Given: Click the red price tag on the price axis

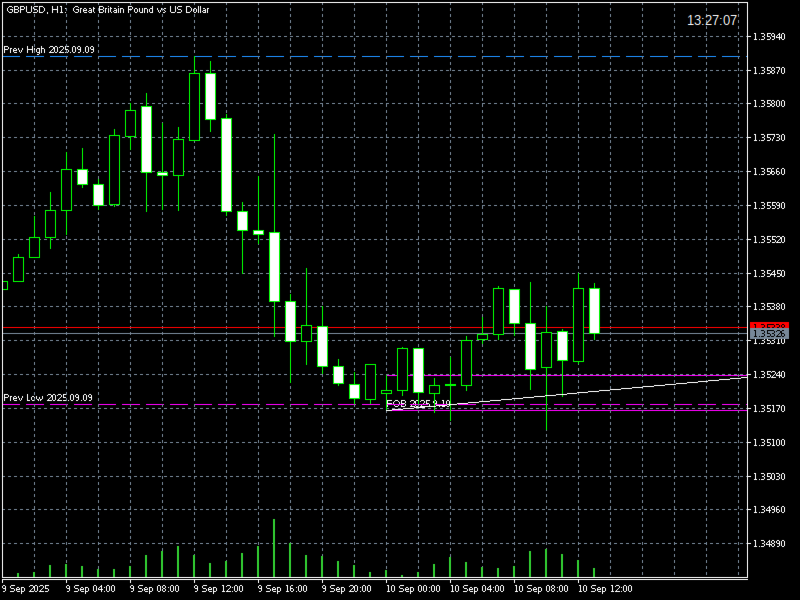Looking at the screenshot, I should click(769, 325).
